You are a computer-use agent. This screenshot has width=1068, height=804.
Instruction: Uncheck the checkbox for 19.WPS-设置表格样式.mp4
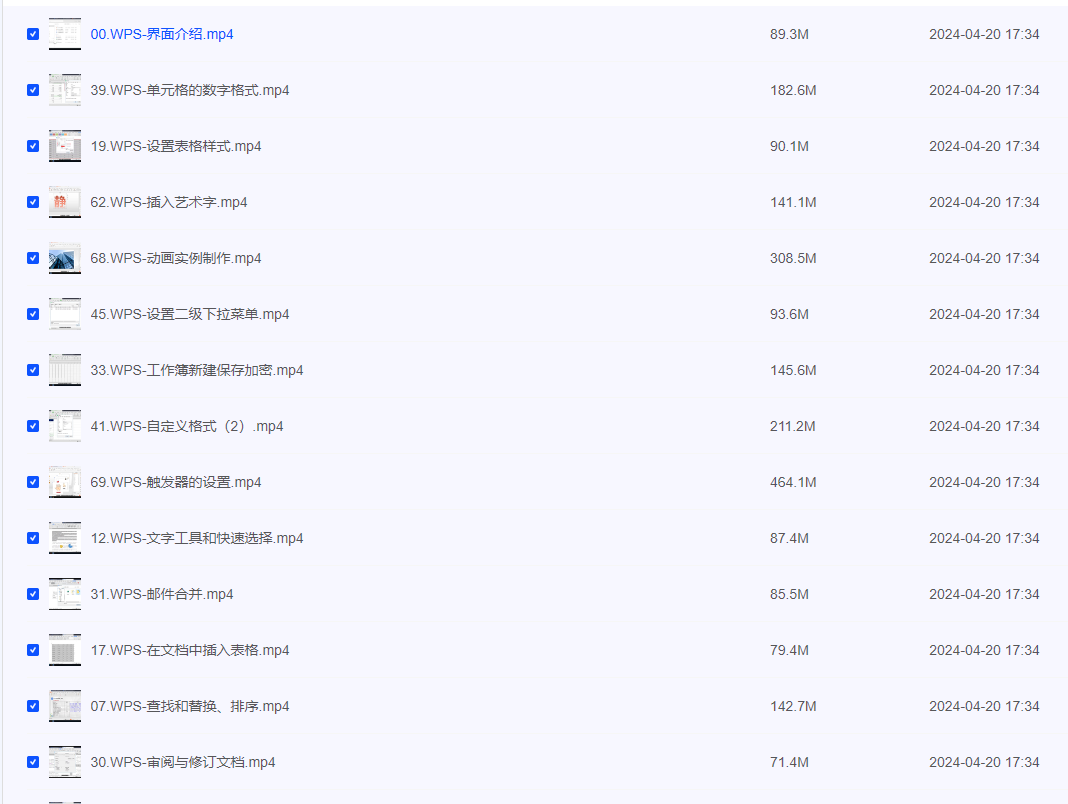33,146
